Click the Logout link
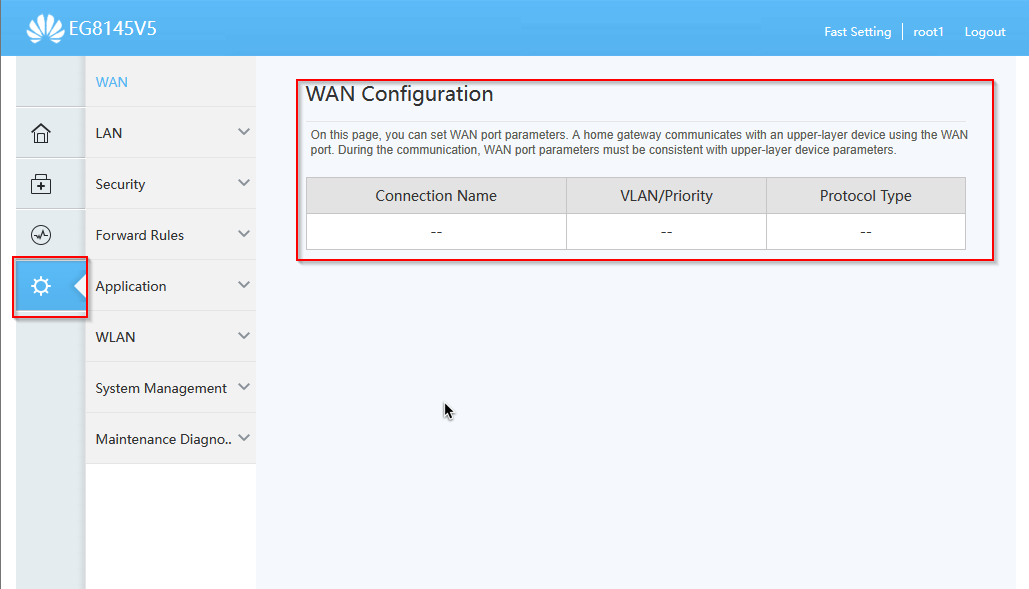1029x589 pixels. tap(984, 31)
